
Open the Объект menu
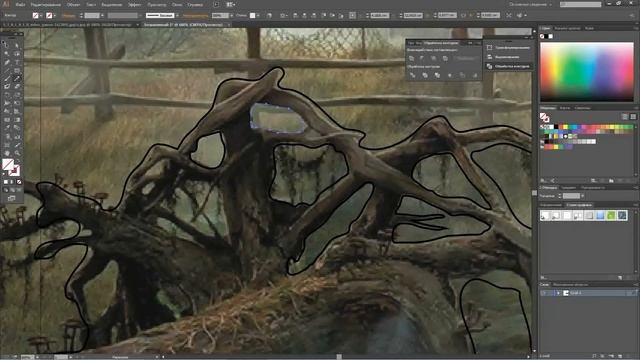73,5
